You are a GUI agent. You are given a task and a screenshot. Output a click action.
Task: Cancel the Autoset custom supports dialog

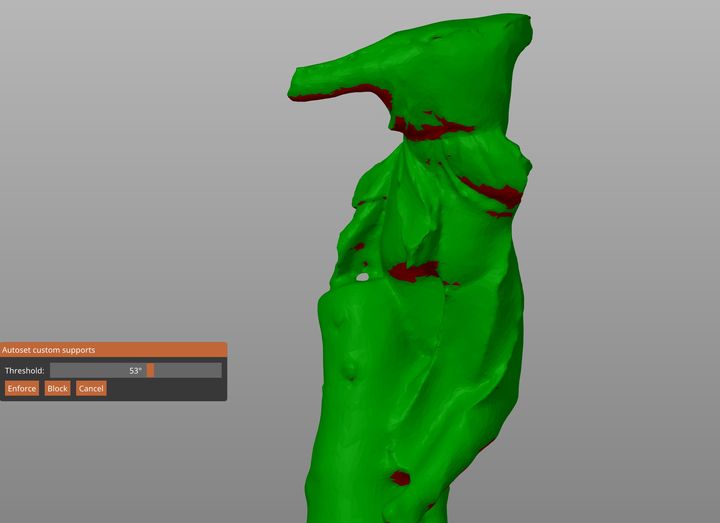91,388
